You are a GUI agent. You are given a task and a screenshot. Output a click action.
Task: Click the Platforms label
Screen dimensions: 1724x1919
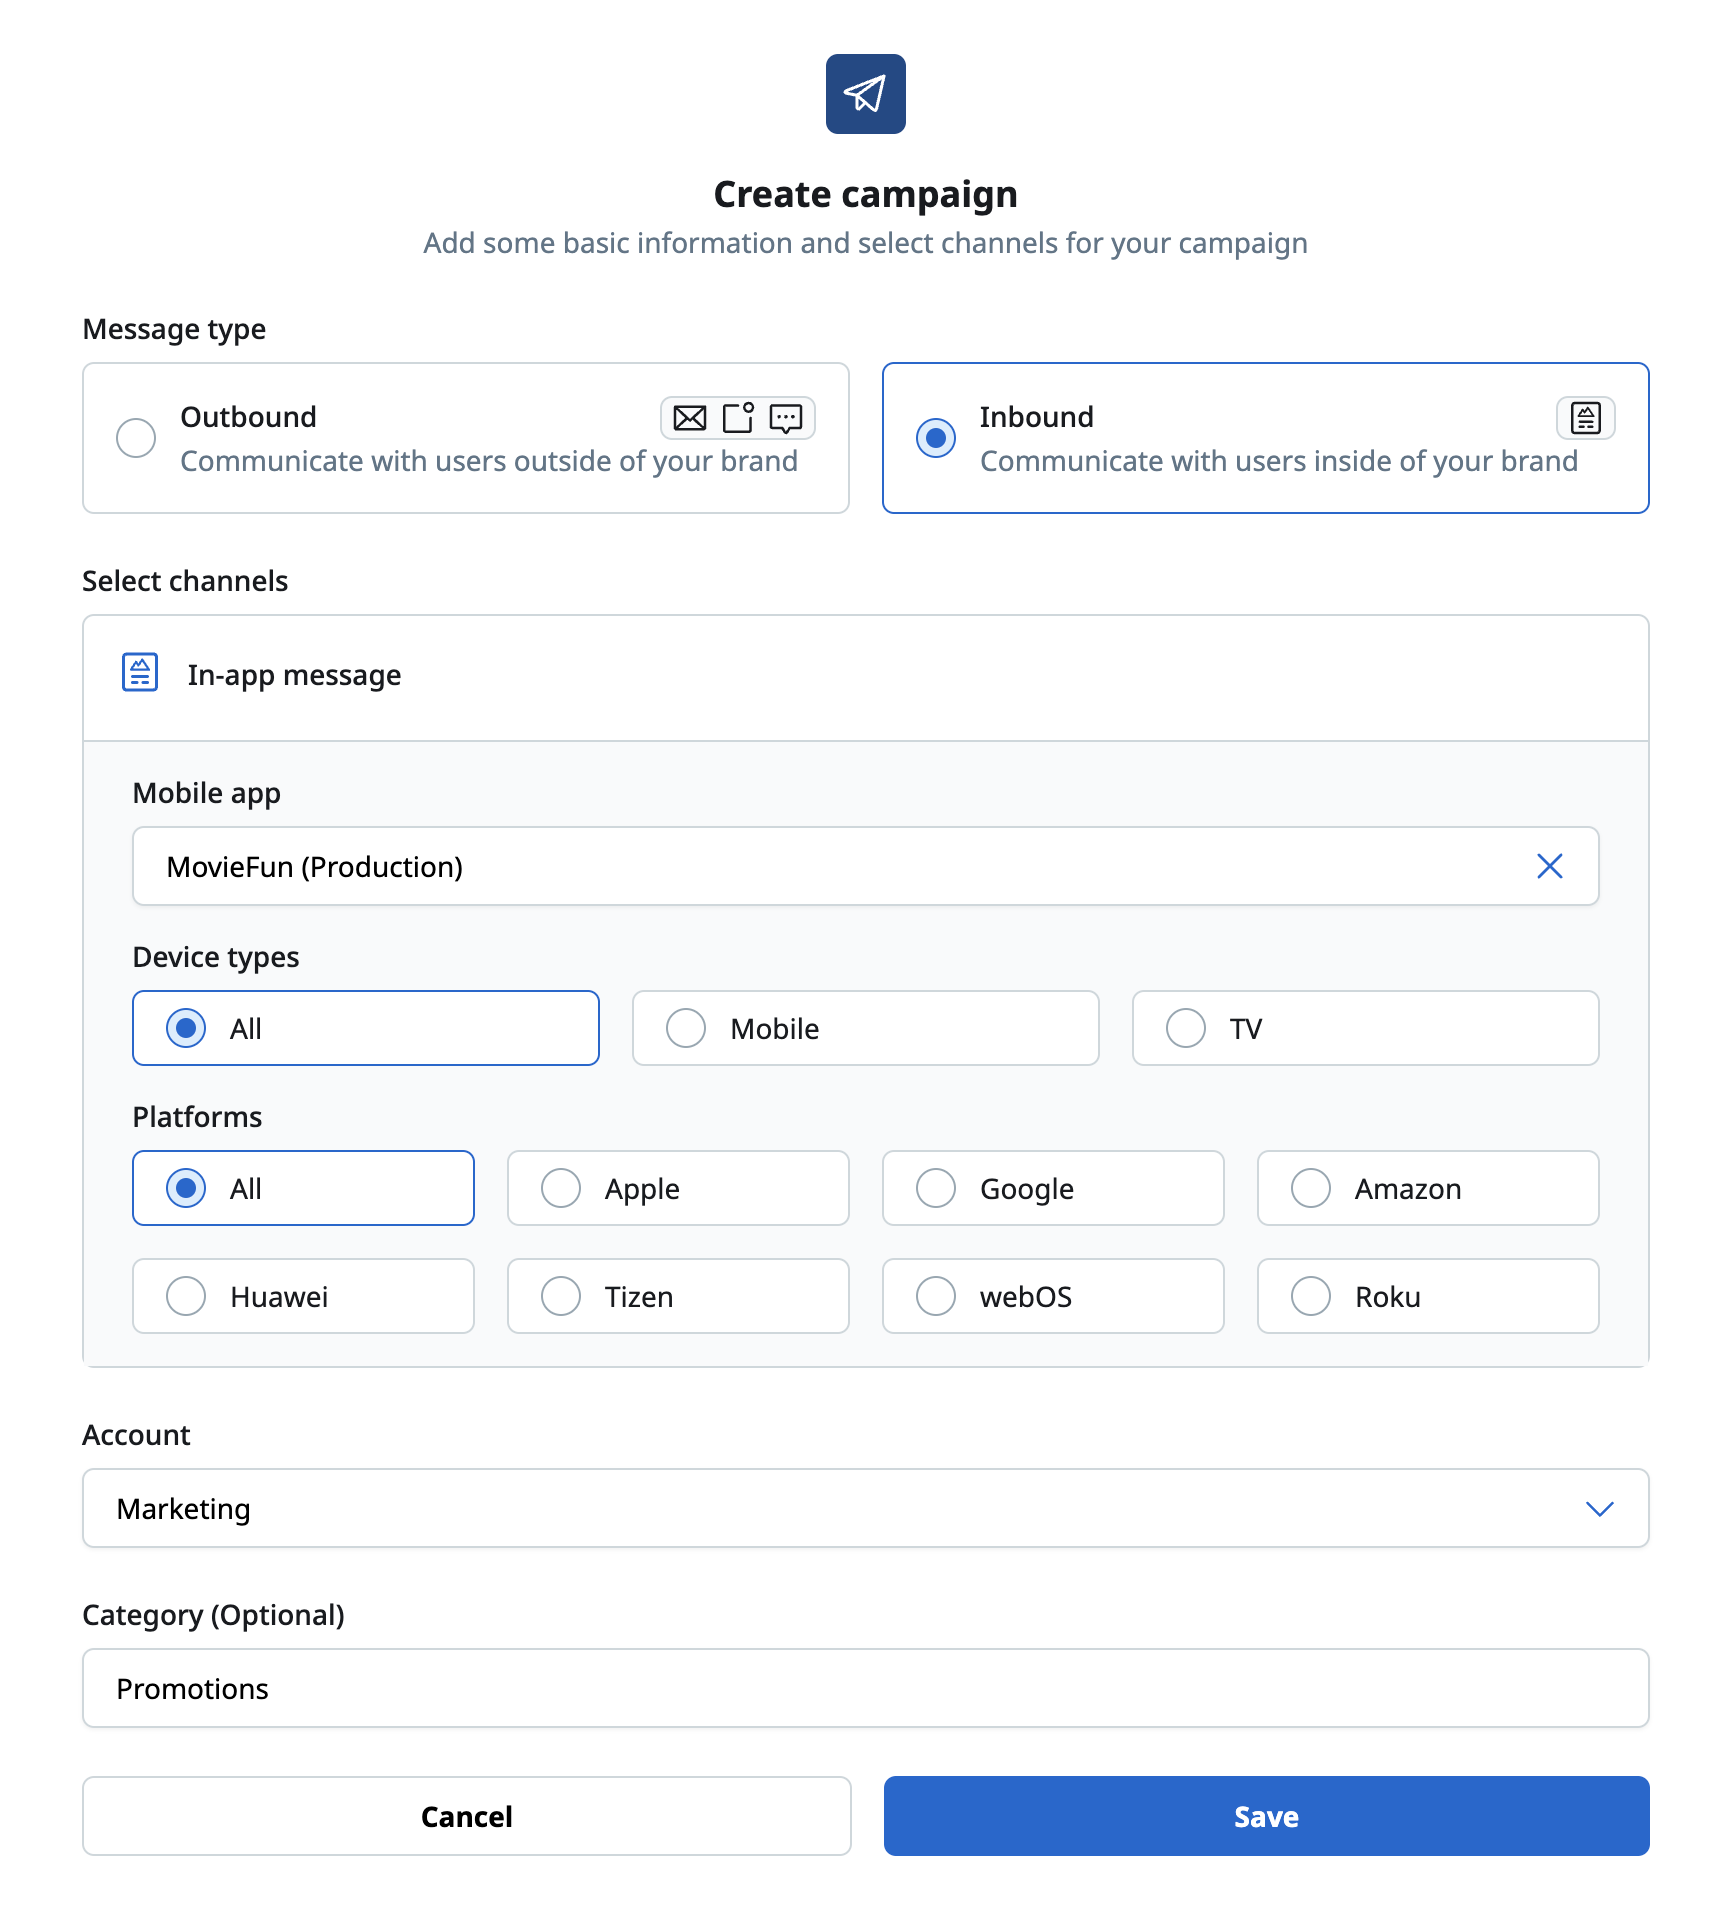point(198,1117)
